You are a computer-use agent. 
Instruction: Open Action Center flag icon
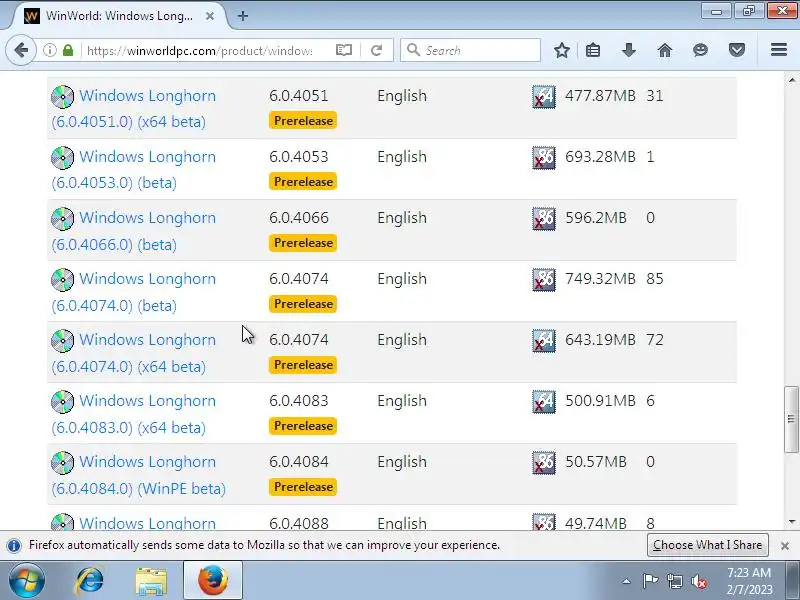click(x=650, y=581)
